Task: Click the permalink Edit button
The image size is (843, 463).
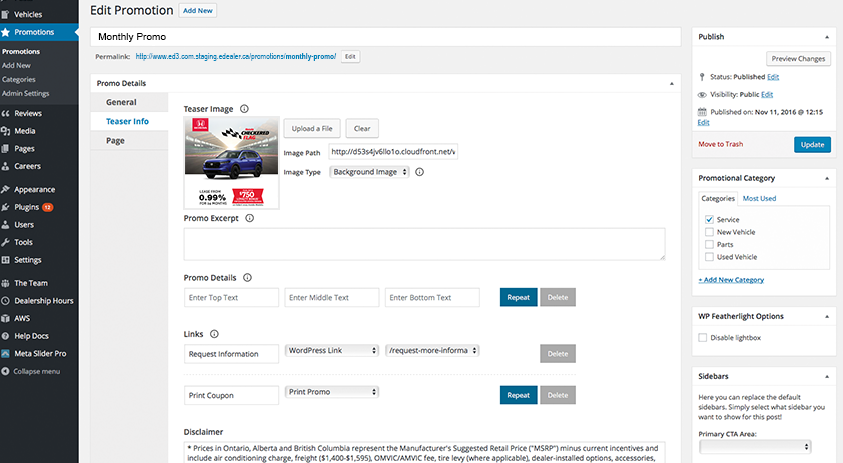Action: (x=350, y=56)
